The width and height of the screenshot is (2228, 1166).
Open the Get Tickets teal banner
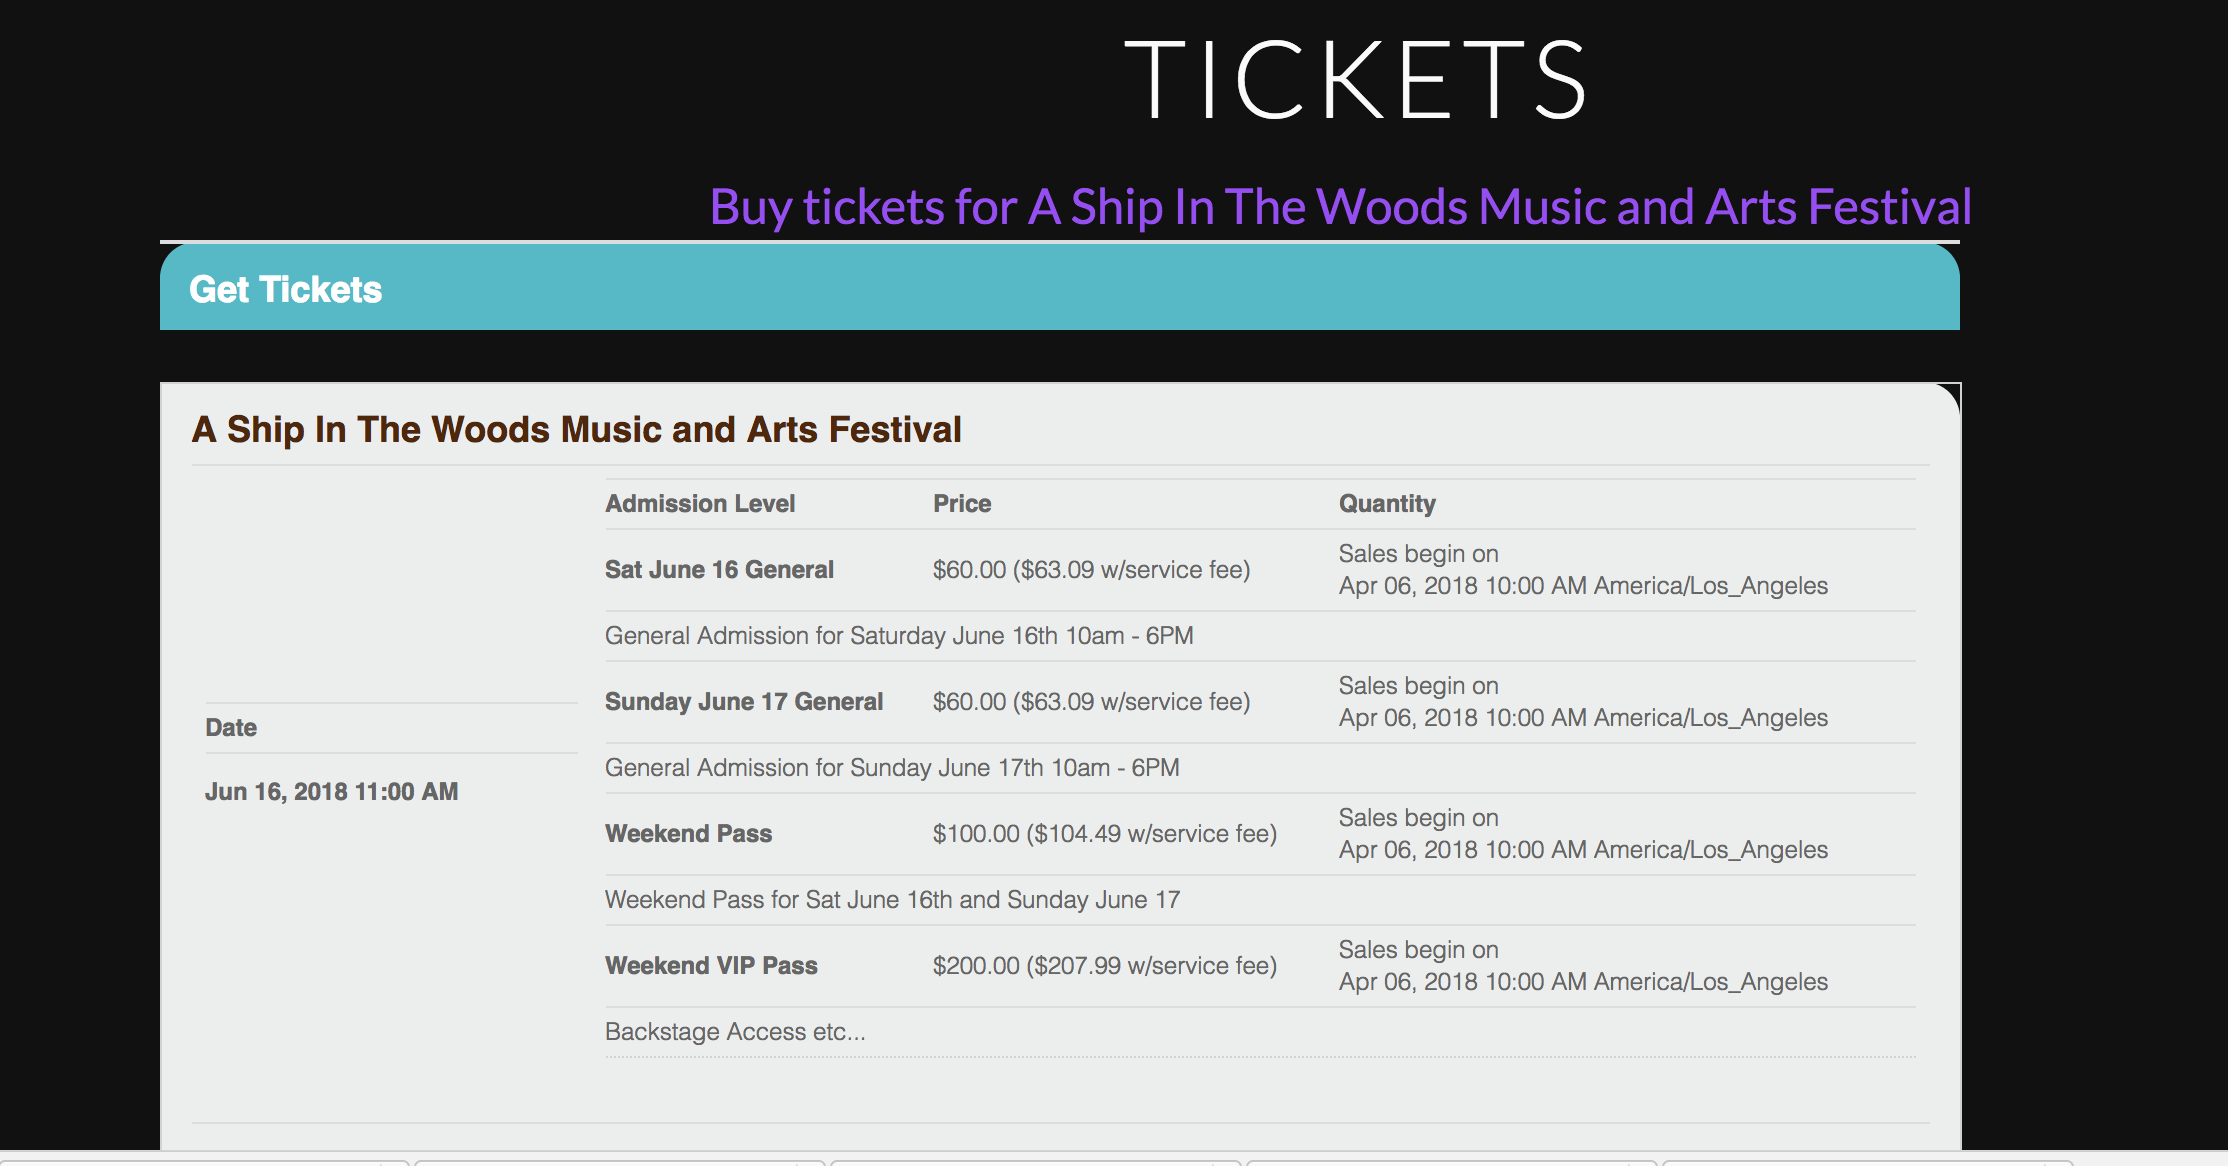[x=1060, y=288]
